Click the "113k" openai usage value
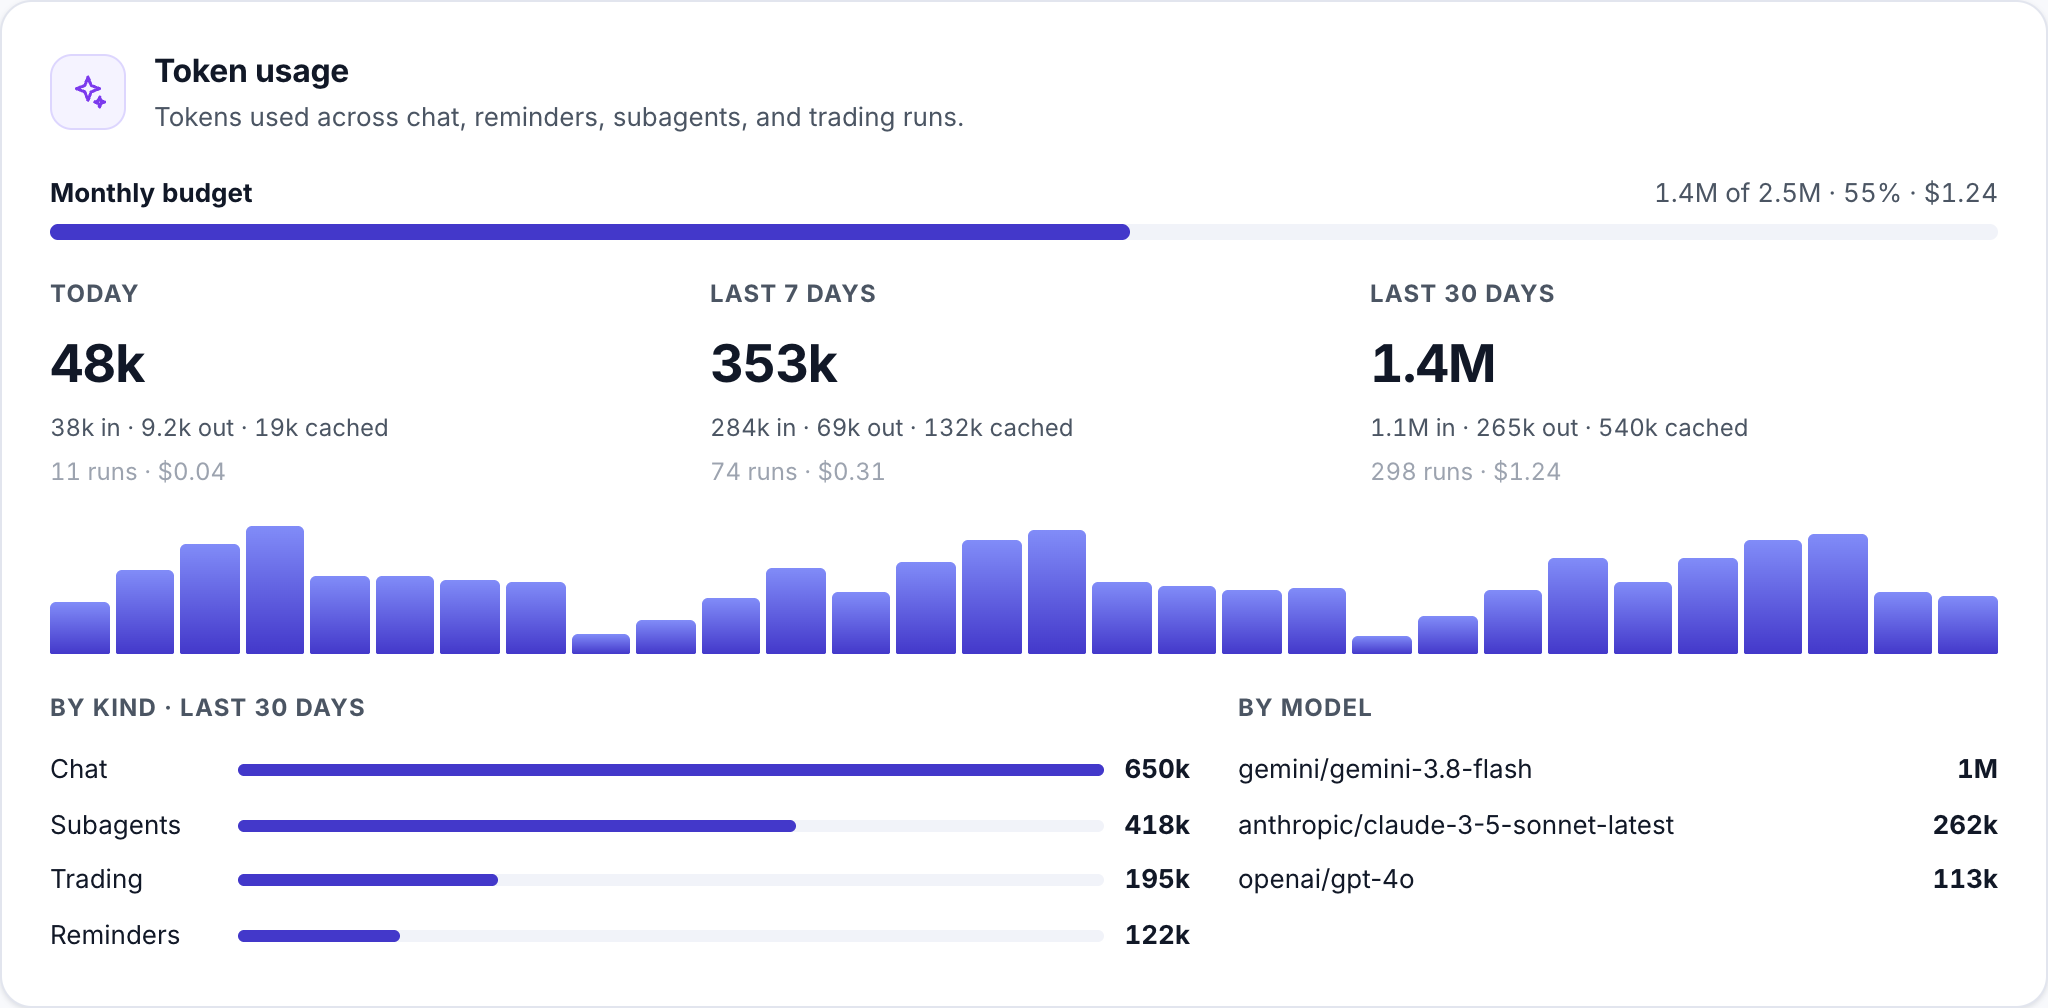Image resolution: width=2048 pixels, height=1008 pixels. pos(1965,879)
